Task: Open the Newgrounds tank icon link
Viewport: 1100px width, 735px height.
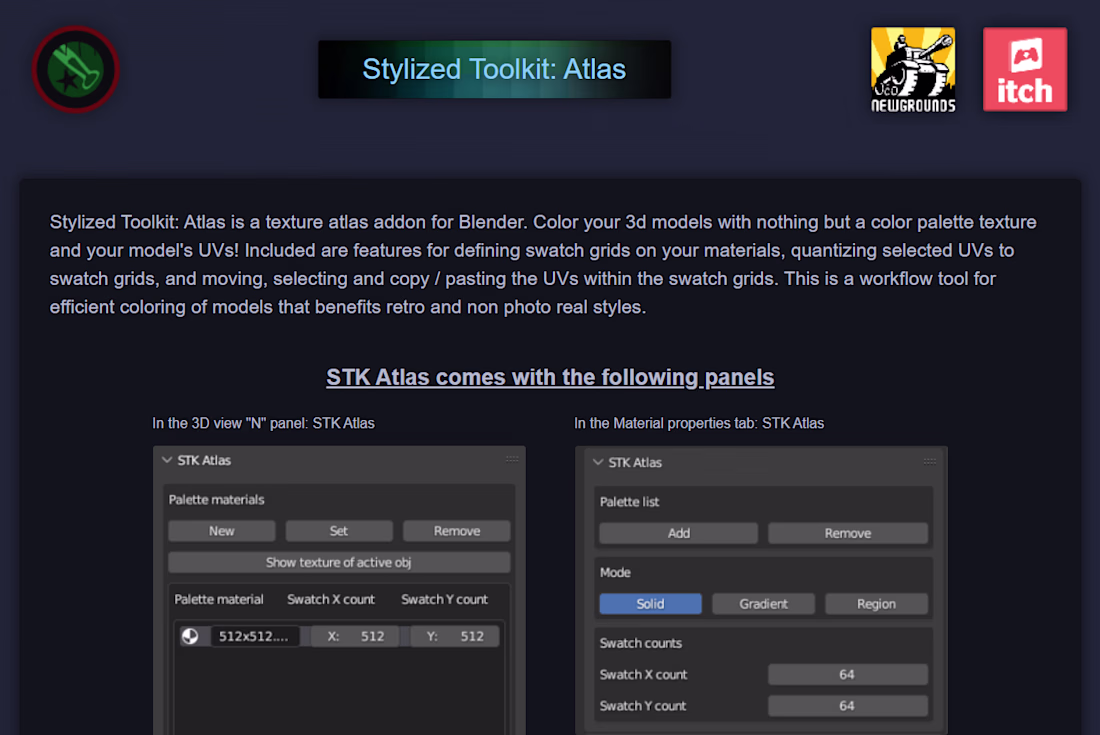Action: [913, 69]
